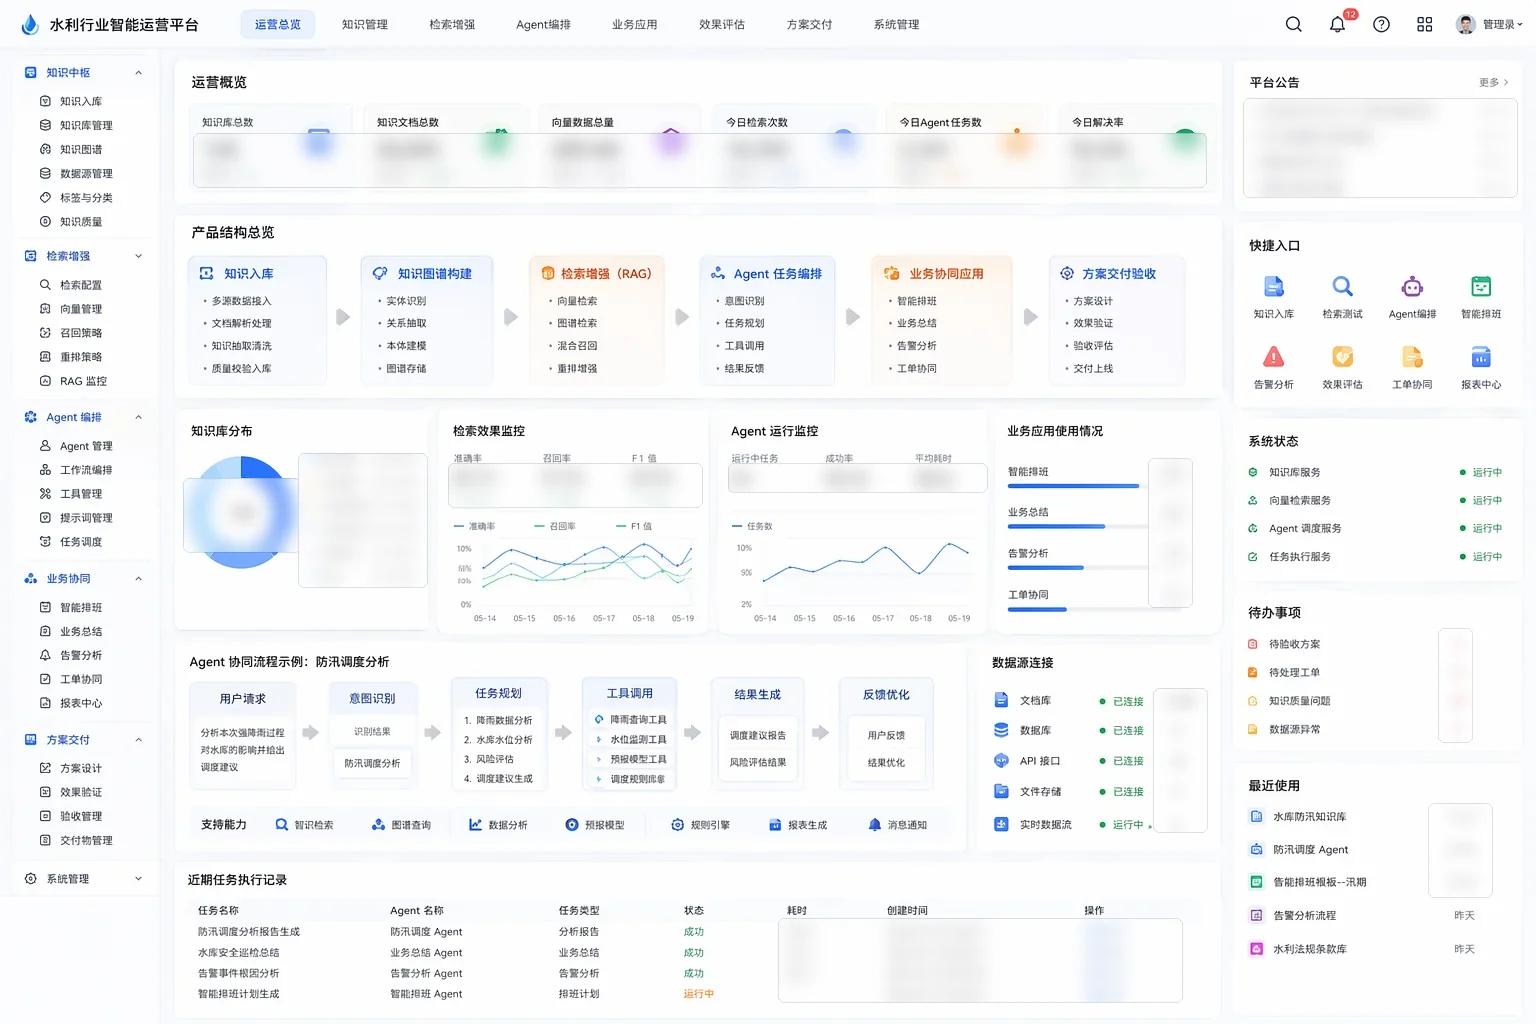Open 水库防汛知识库 in recent list
Viewport: 1536px width, 1024px height.
(1309, 817)
